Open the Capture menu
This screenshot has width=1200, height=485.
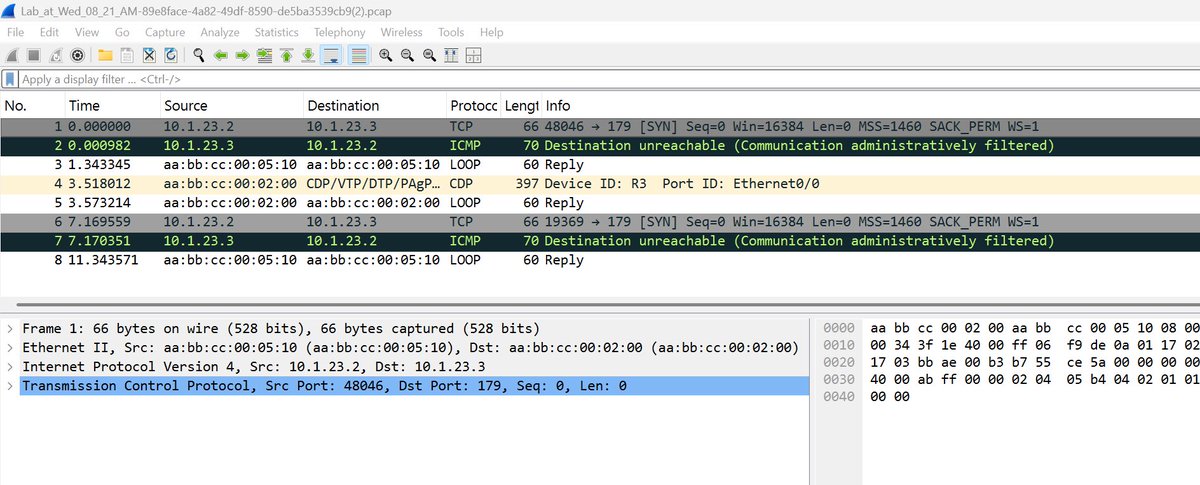[165, 33]
